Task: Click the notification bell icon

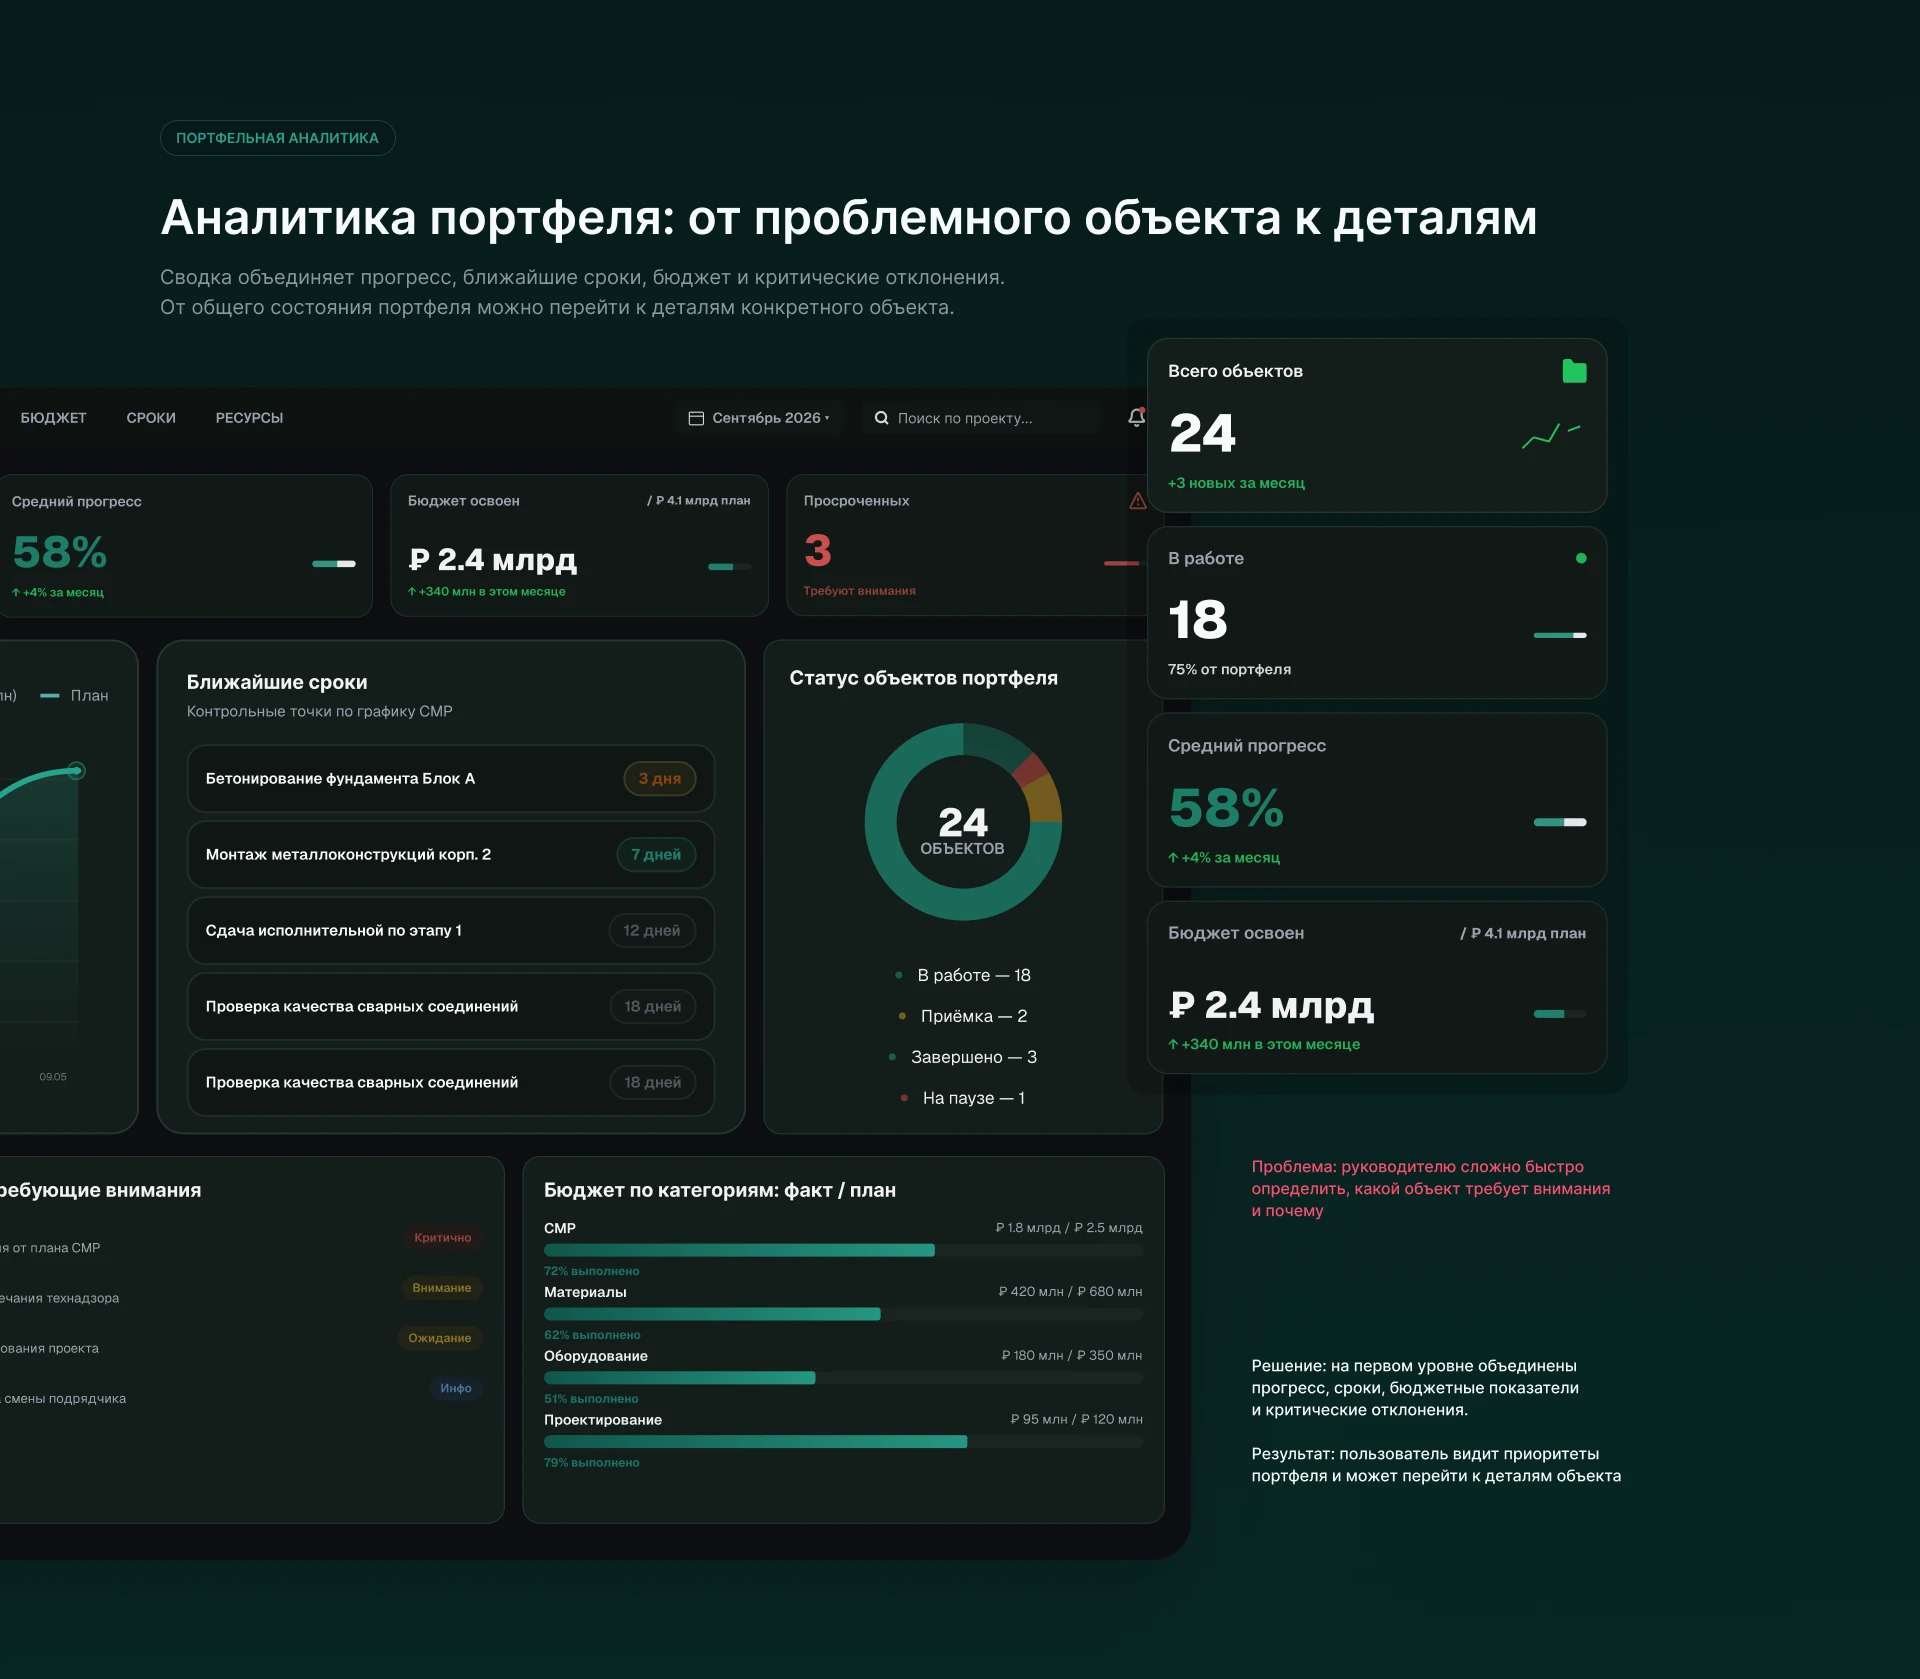Action: 1136,417
